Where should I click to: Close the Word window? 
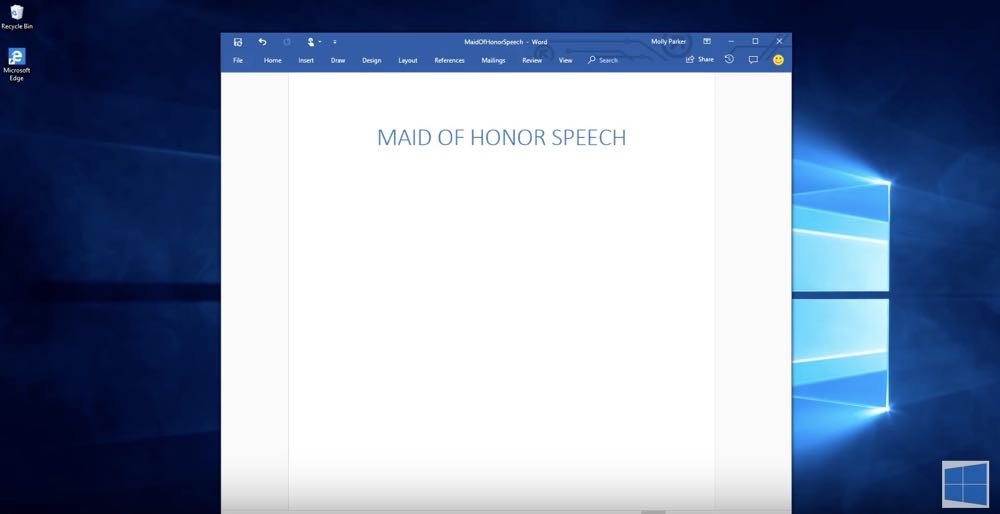[x=779, y=41]
